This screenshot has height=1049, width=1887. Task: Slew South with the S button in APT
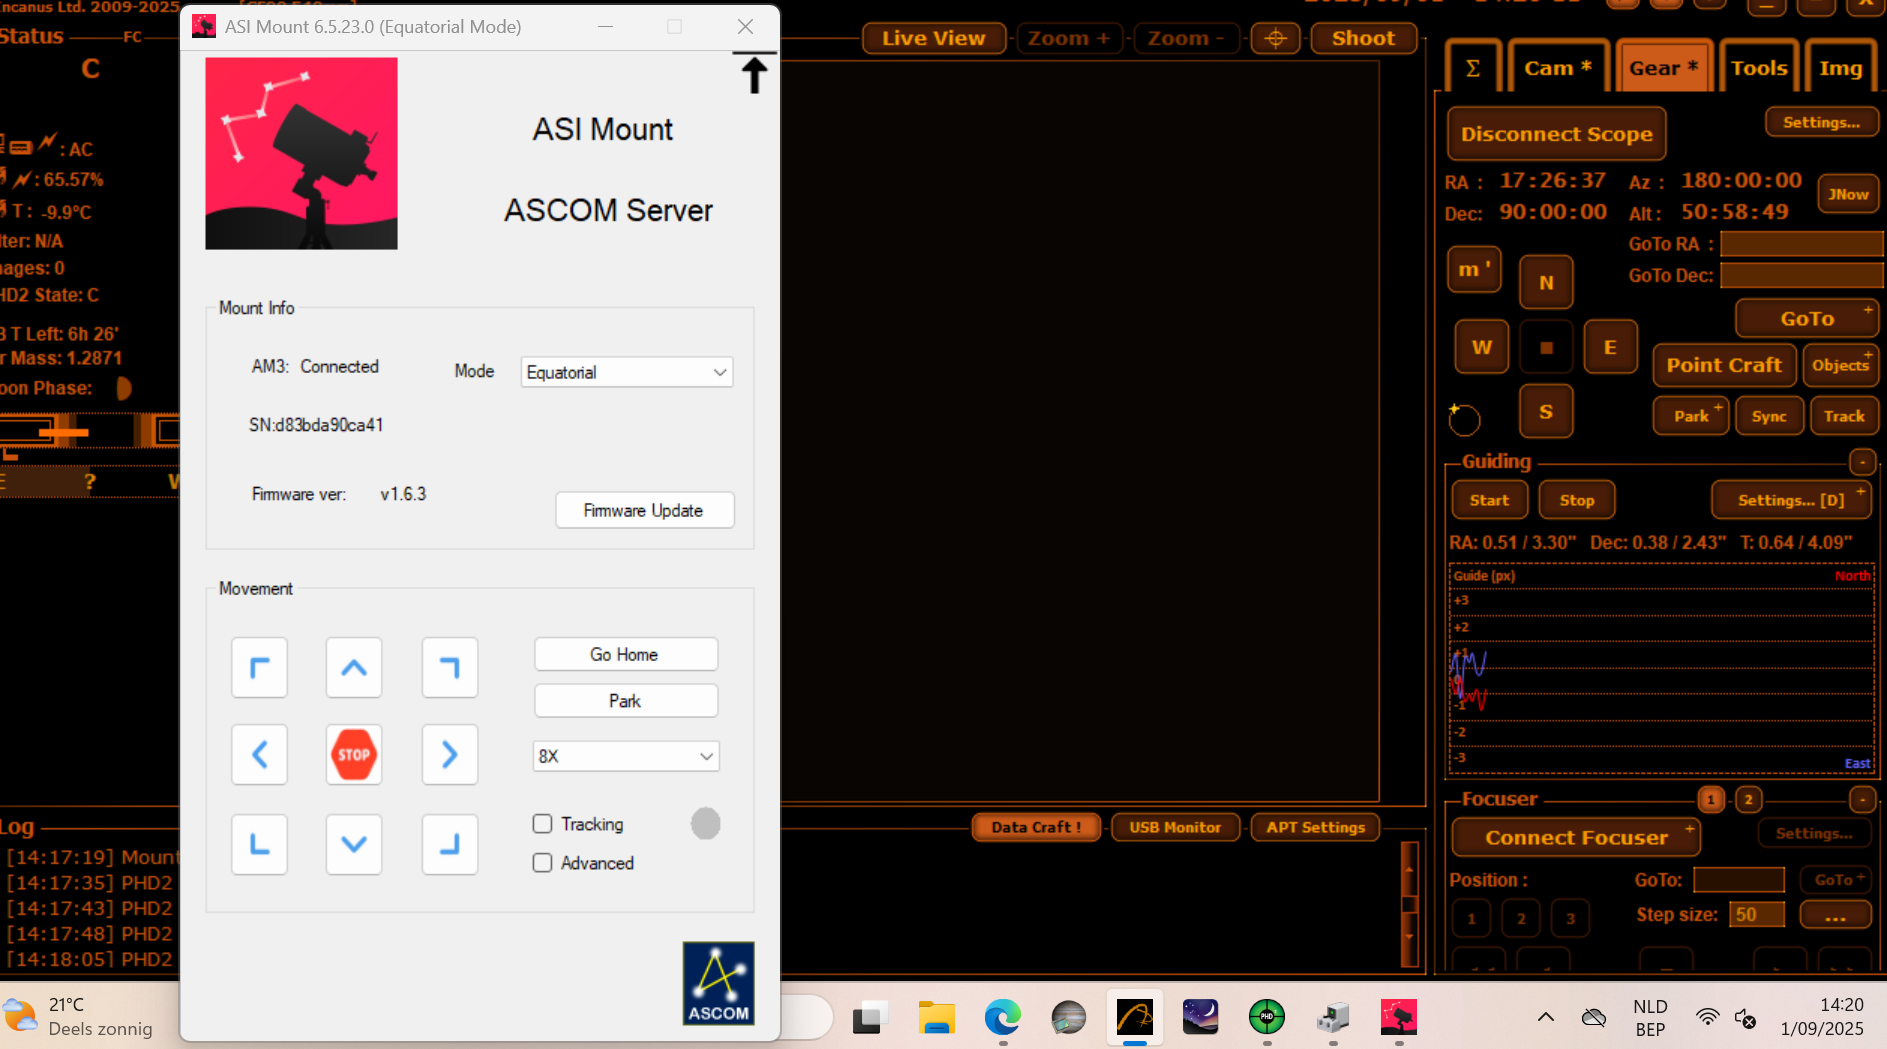(1546, 411)
